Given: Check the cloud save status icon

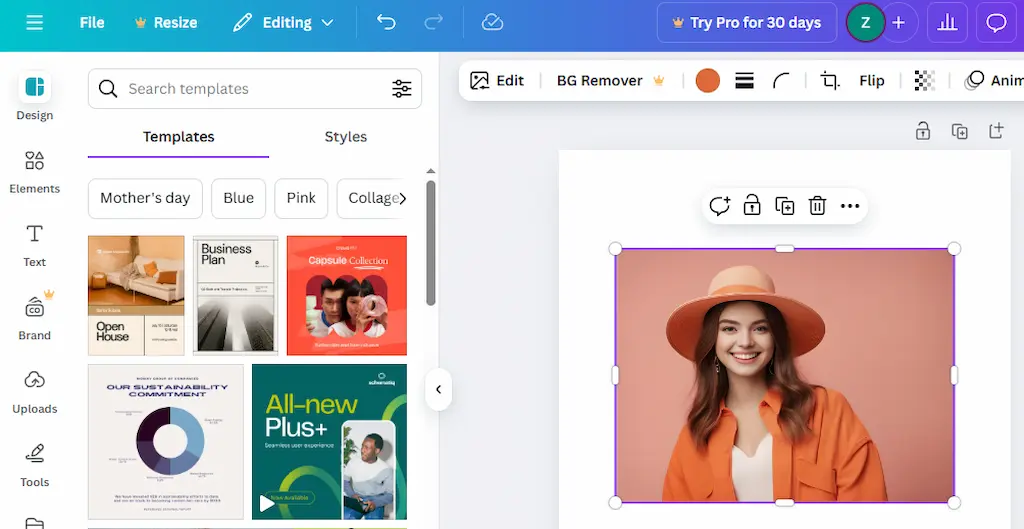Looking at the screenshot, I should click(492, 23).
